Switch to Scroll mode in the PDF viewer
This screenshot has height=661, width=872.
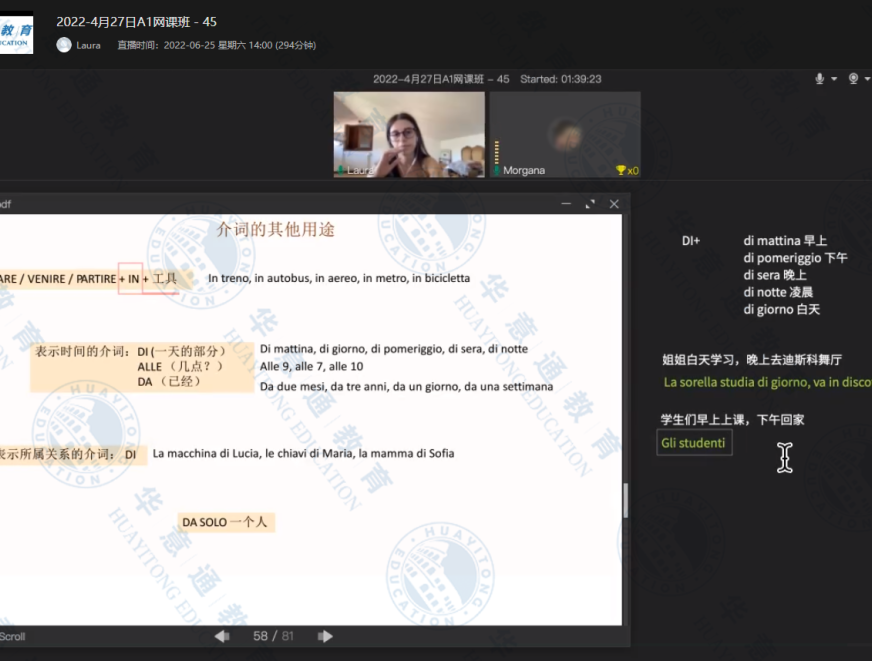[14, 636]
